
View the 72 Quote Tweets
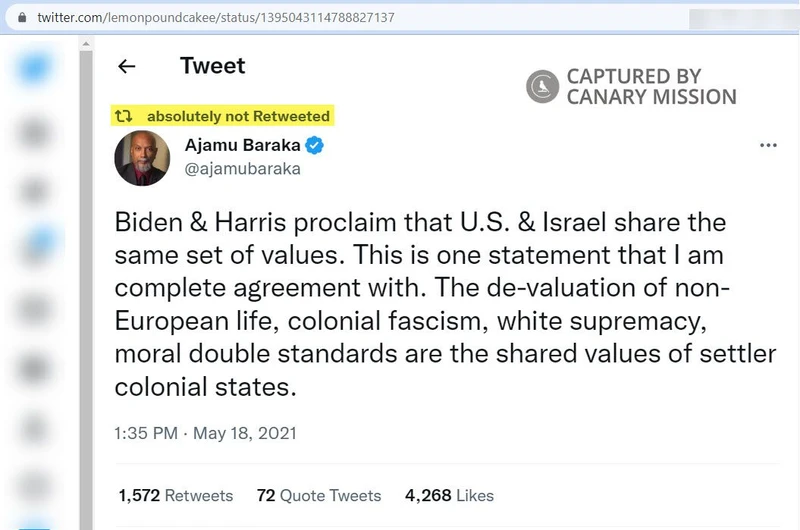(x=319, y=495)
